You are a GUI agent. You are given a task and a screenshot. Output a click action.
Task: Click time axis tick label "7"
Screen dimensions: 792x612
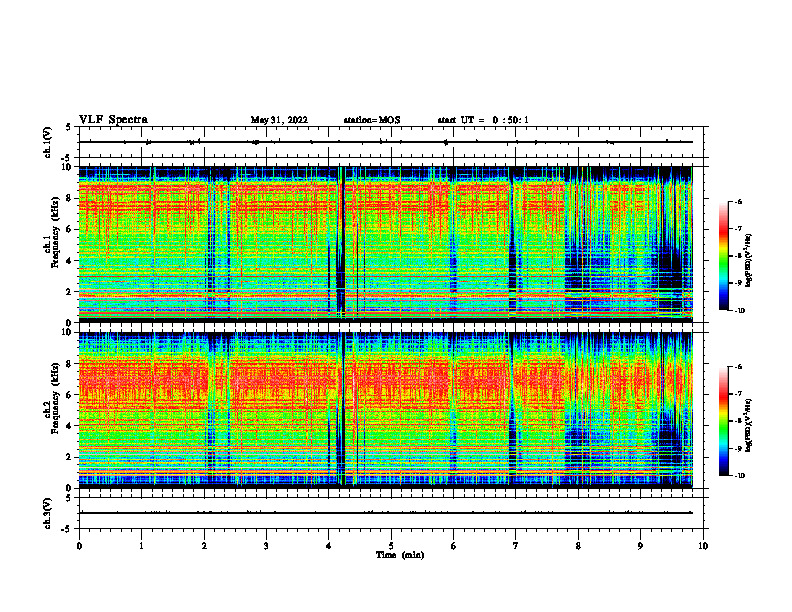(x=516, y=546)
